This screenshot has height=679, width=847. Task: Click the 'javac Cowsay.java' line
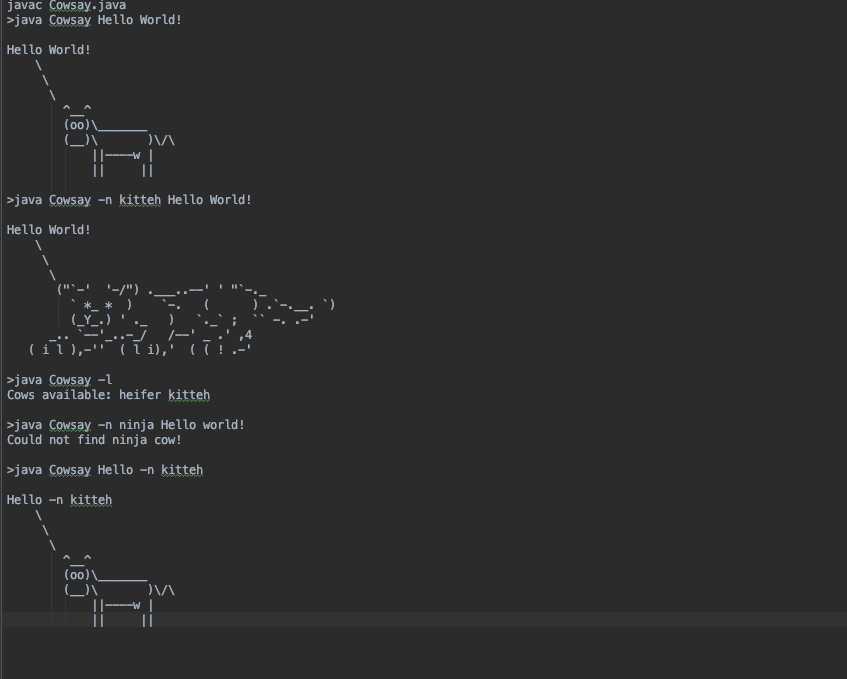point(66,5)
